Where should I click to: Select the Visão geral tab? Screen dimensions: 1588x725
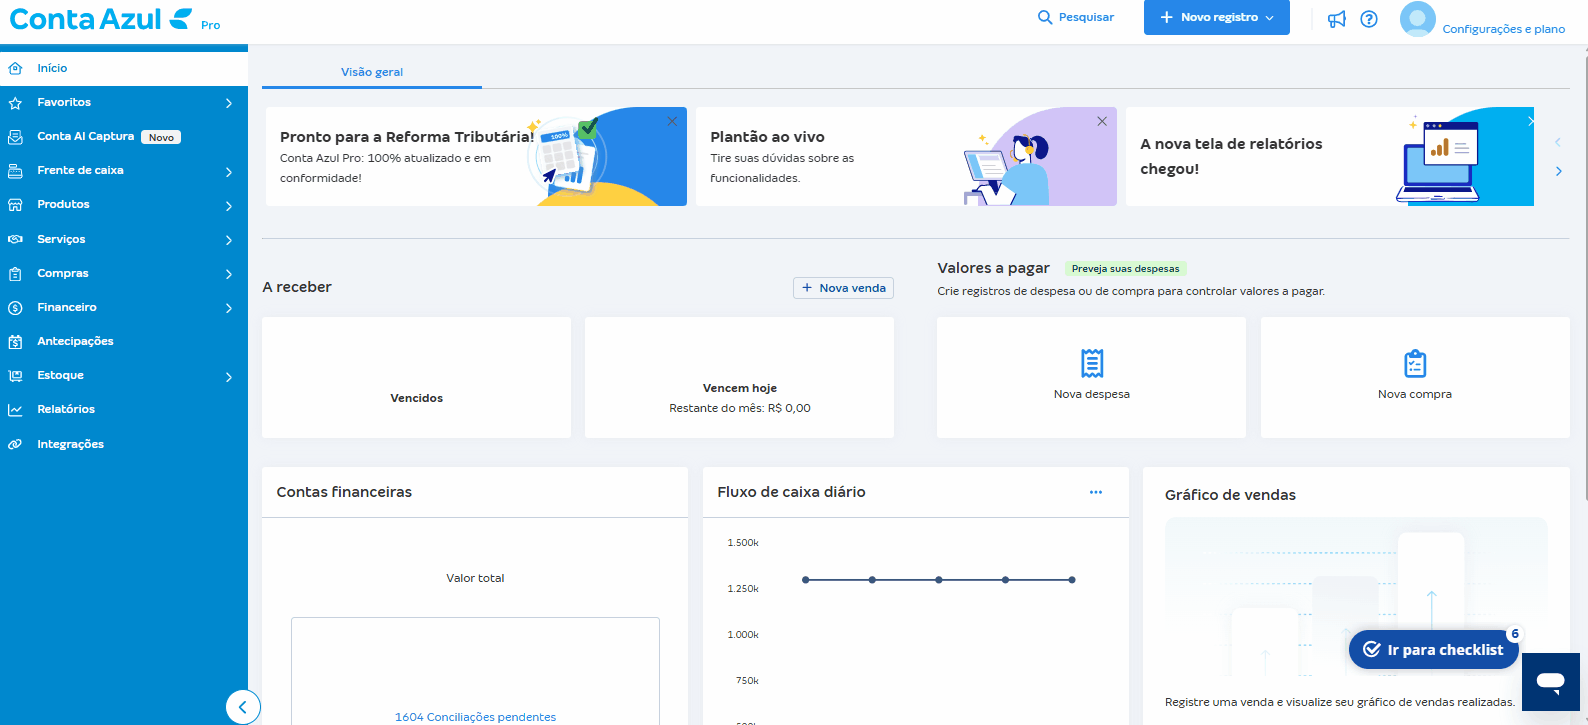pos(372,72)
